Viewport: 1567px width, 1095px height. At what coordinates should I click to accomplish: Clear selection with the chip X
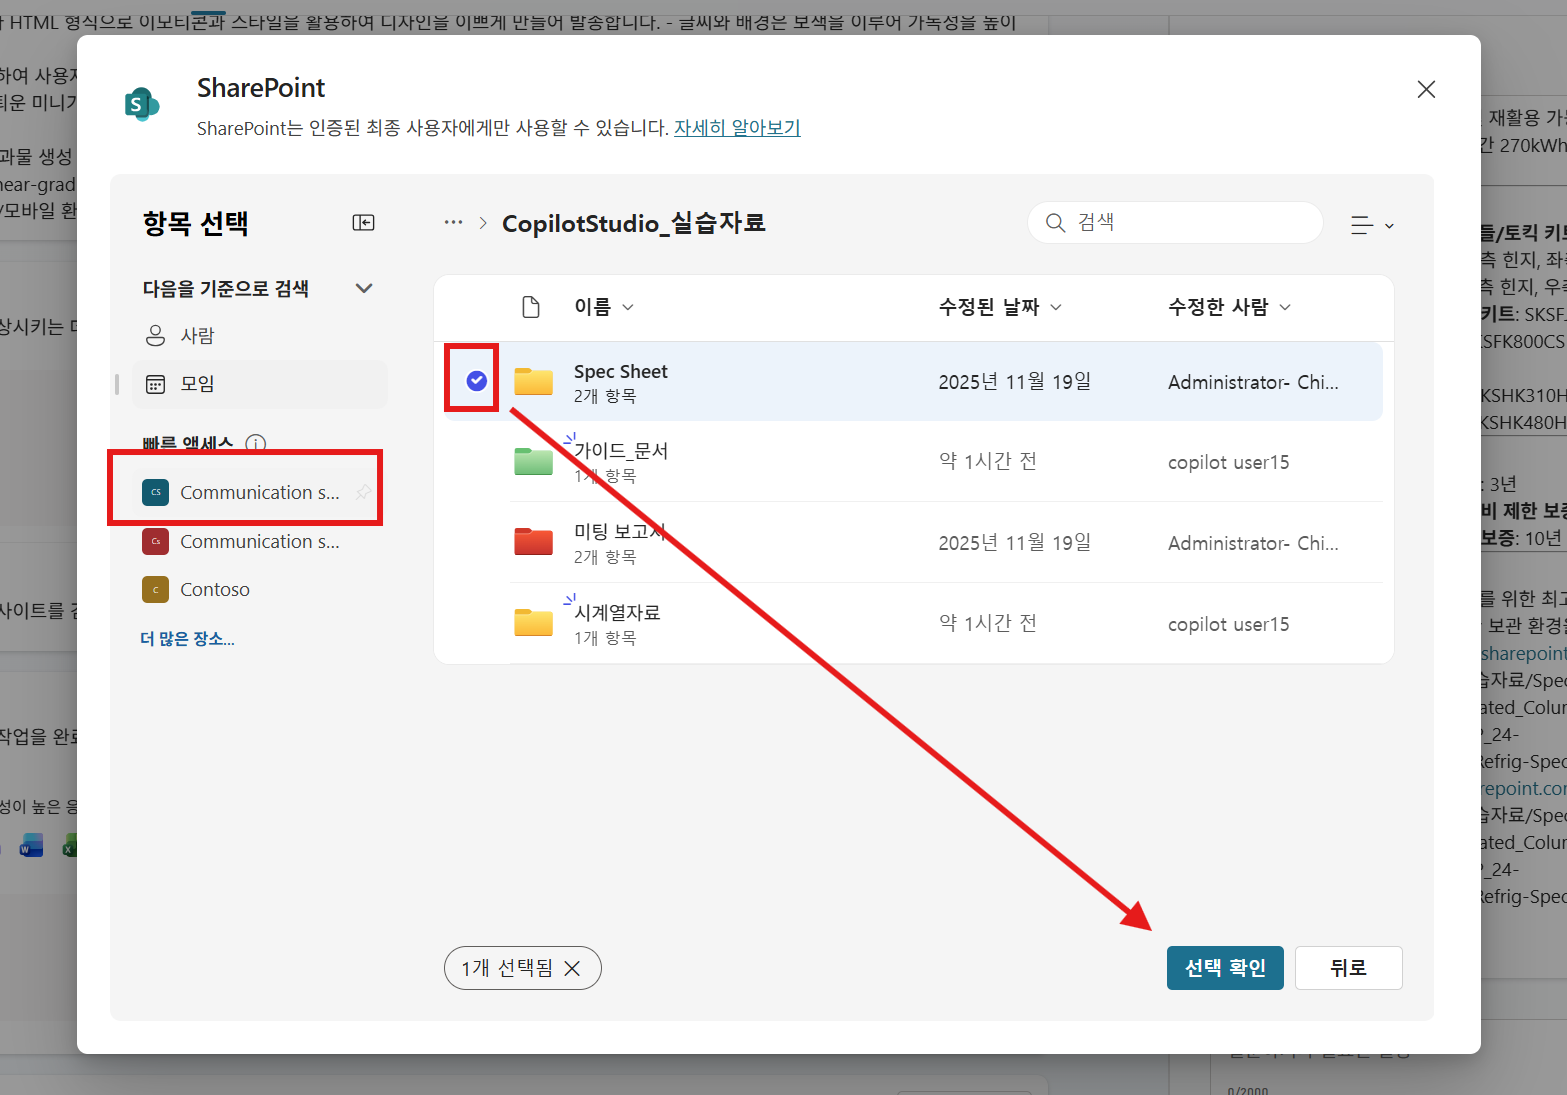click(x=572, y=968)
